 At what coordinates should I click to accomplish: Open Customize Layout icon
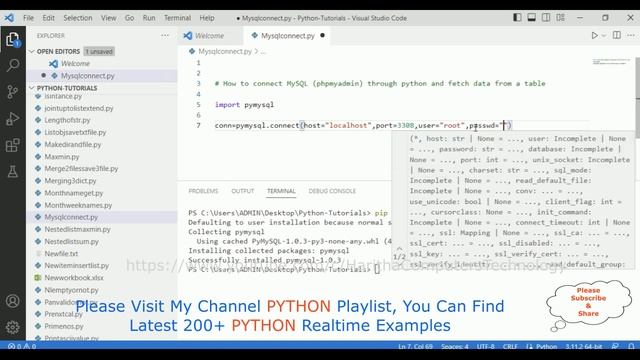[560, 18]
